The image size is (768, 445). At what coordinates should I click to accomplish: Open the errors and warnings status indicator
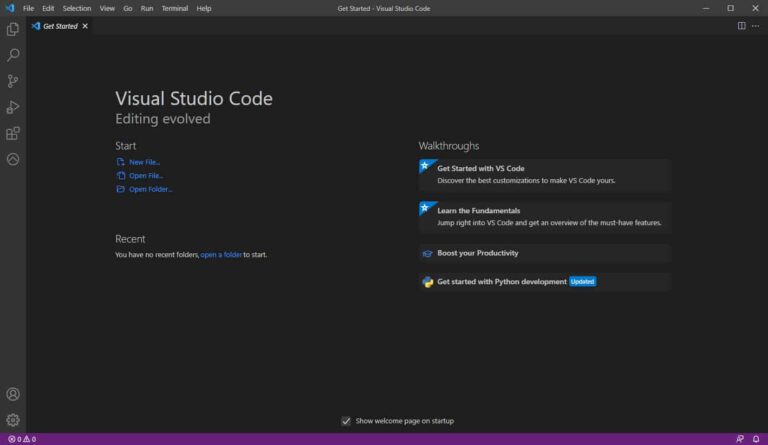[x=22, y=439]
